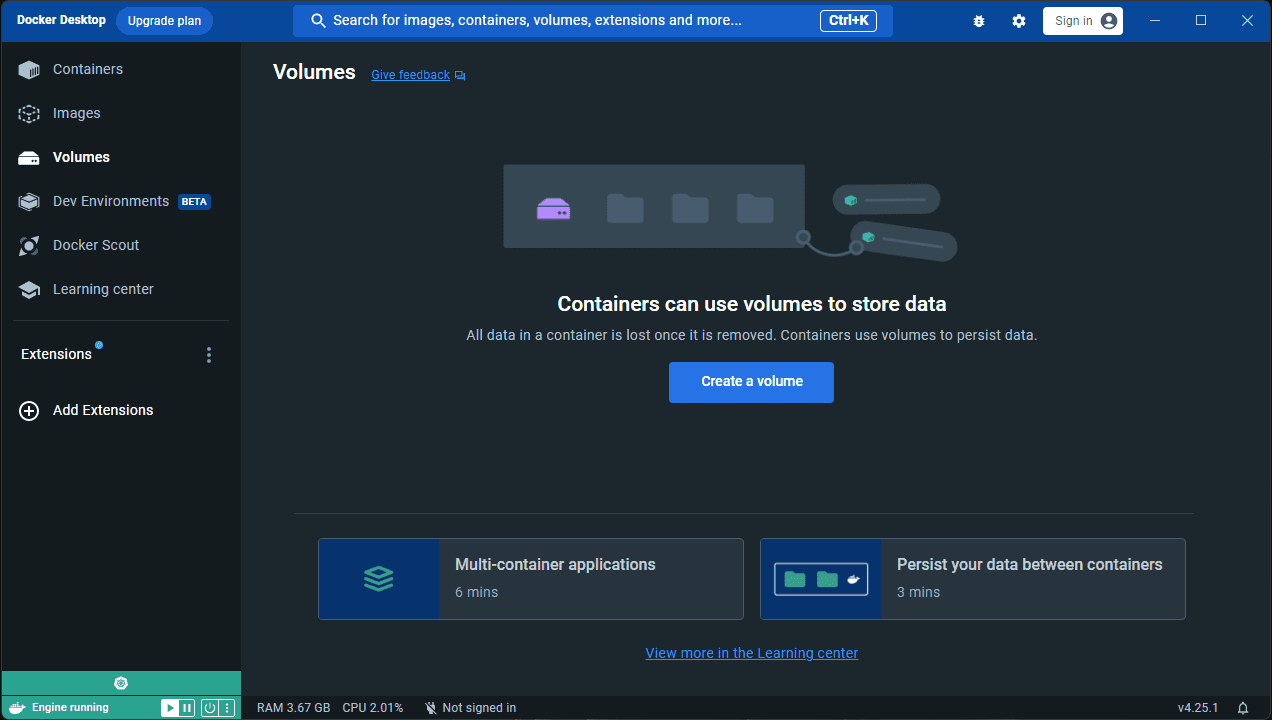
Task: Click the Multi-container stack thumbnail
Action: click(379, 579)
